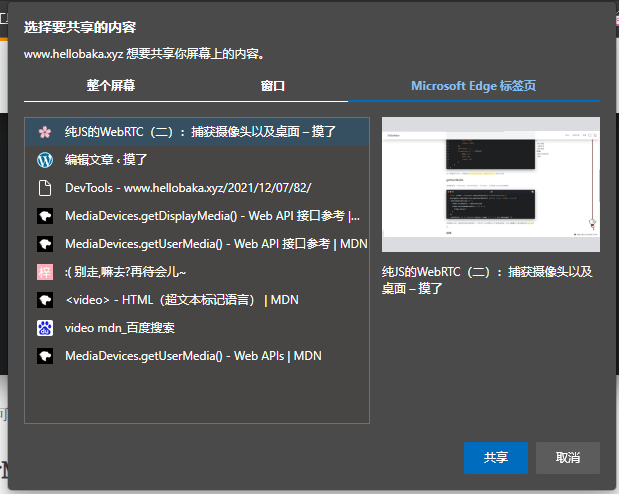The height and width of the screenshot is (494, 619).
Task: Select video mdn_百度搜索 entry
Action: 197,328
